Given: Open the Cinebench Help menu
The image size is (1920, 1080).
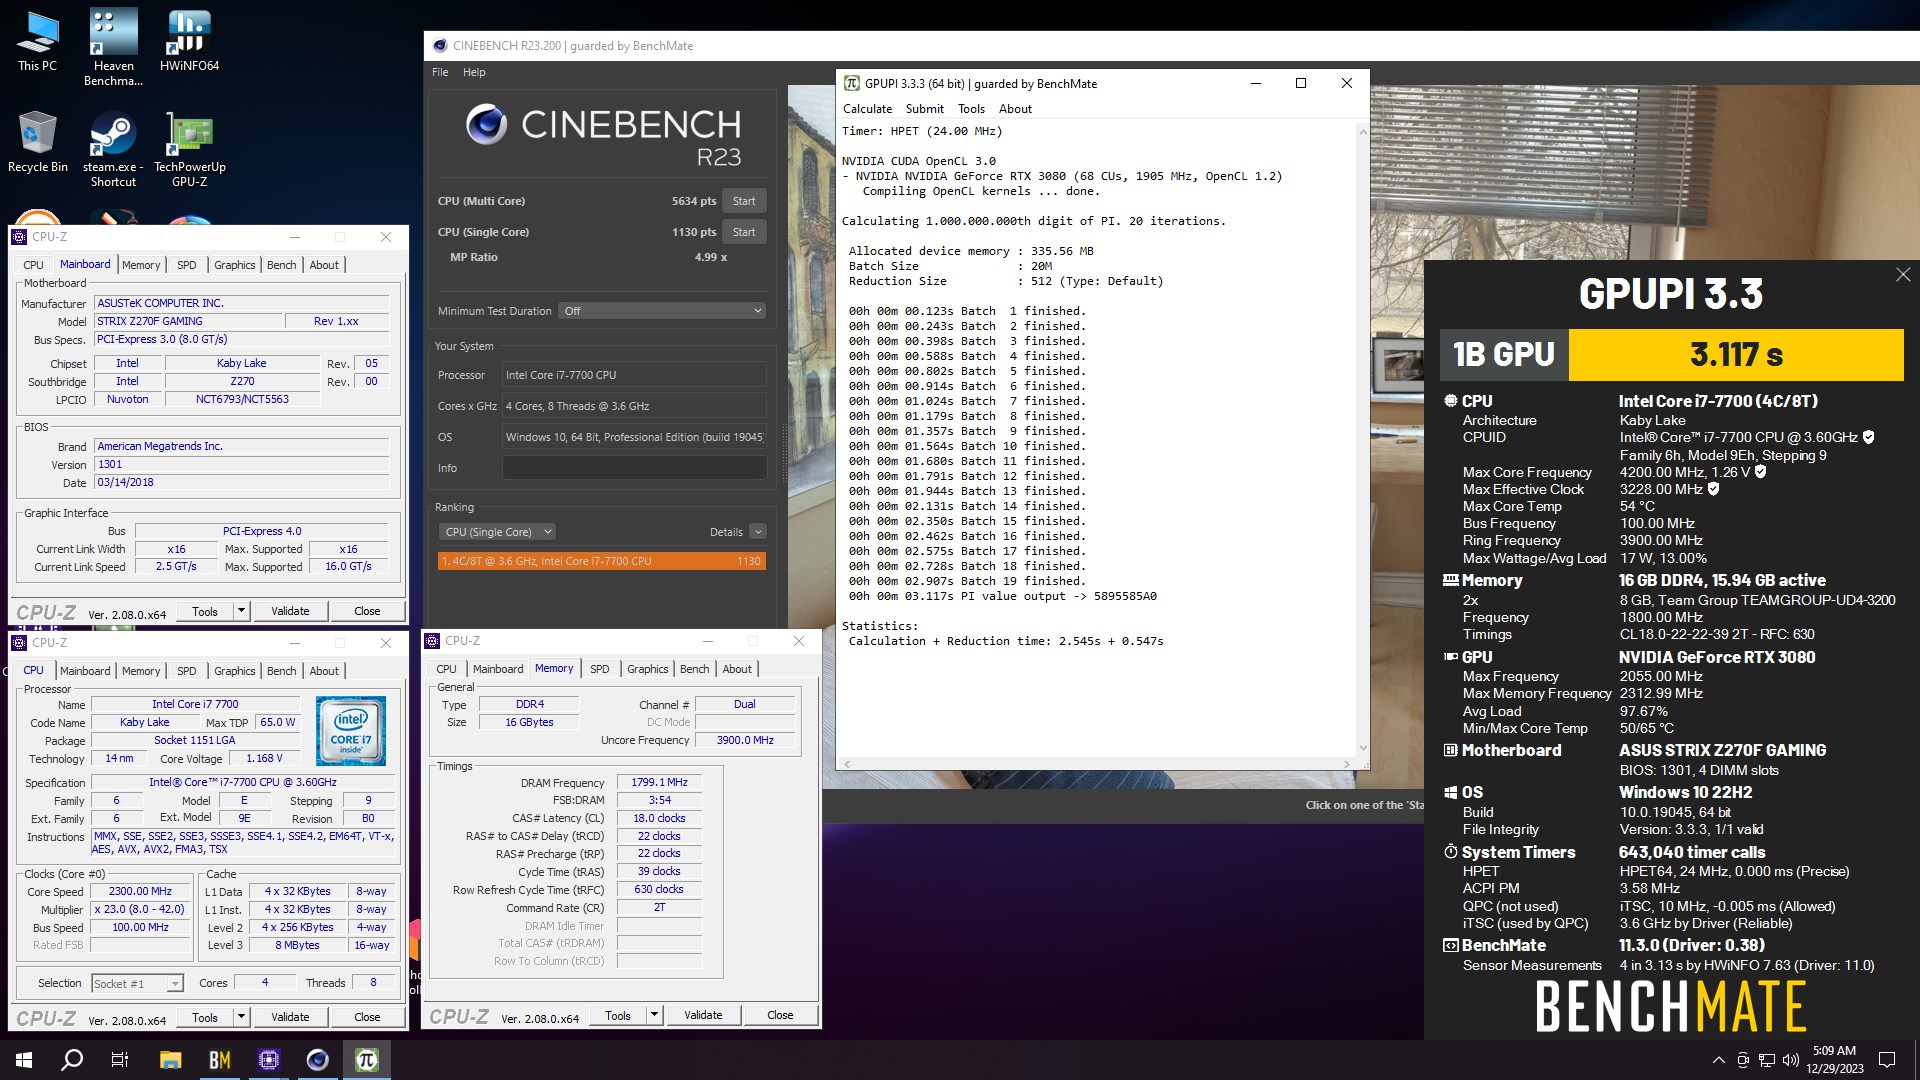Looking at the screenshot, I should click(474, 72).
